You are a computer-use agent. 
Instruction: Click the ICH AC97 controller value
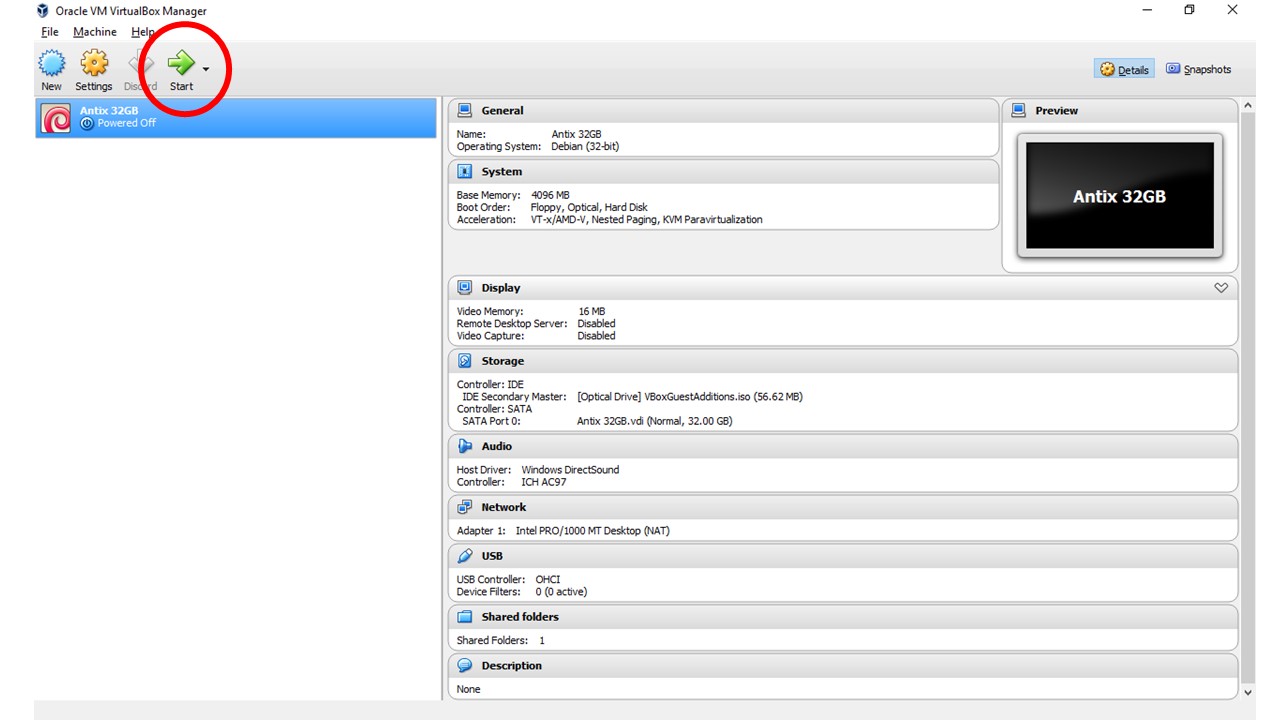544,482
